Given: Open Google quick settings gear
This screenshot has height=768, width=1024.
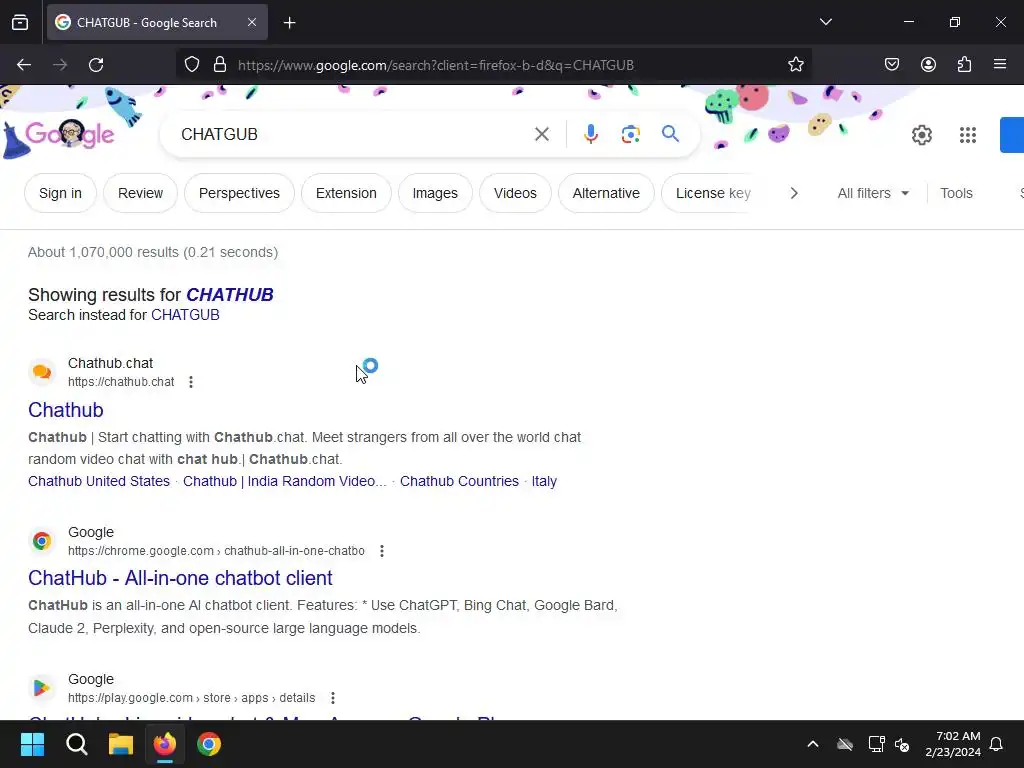Looking at the screenshot, I should point(921,135).
